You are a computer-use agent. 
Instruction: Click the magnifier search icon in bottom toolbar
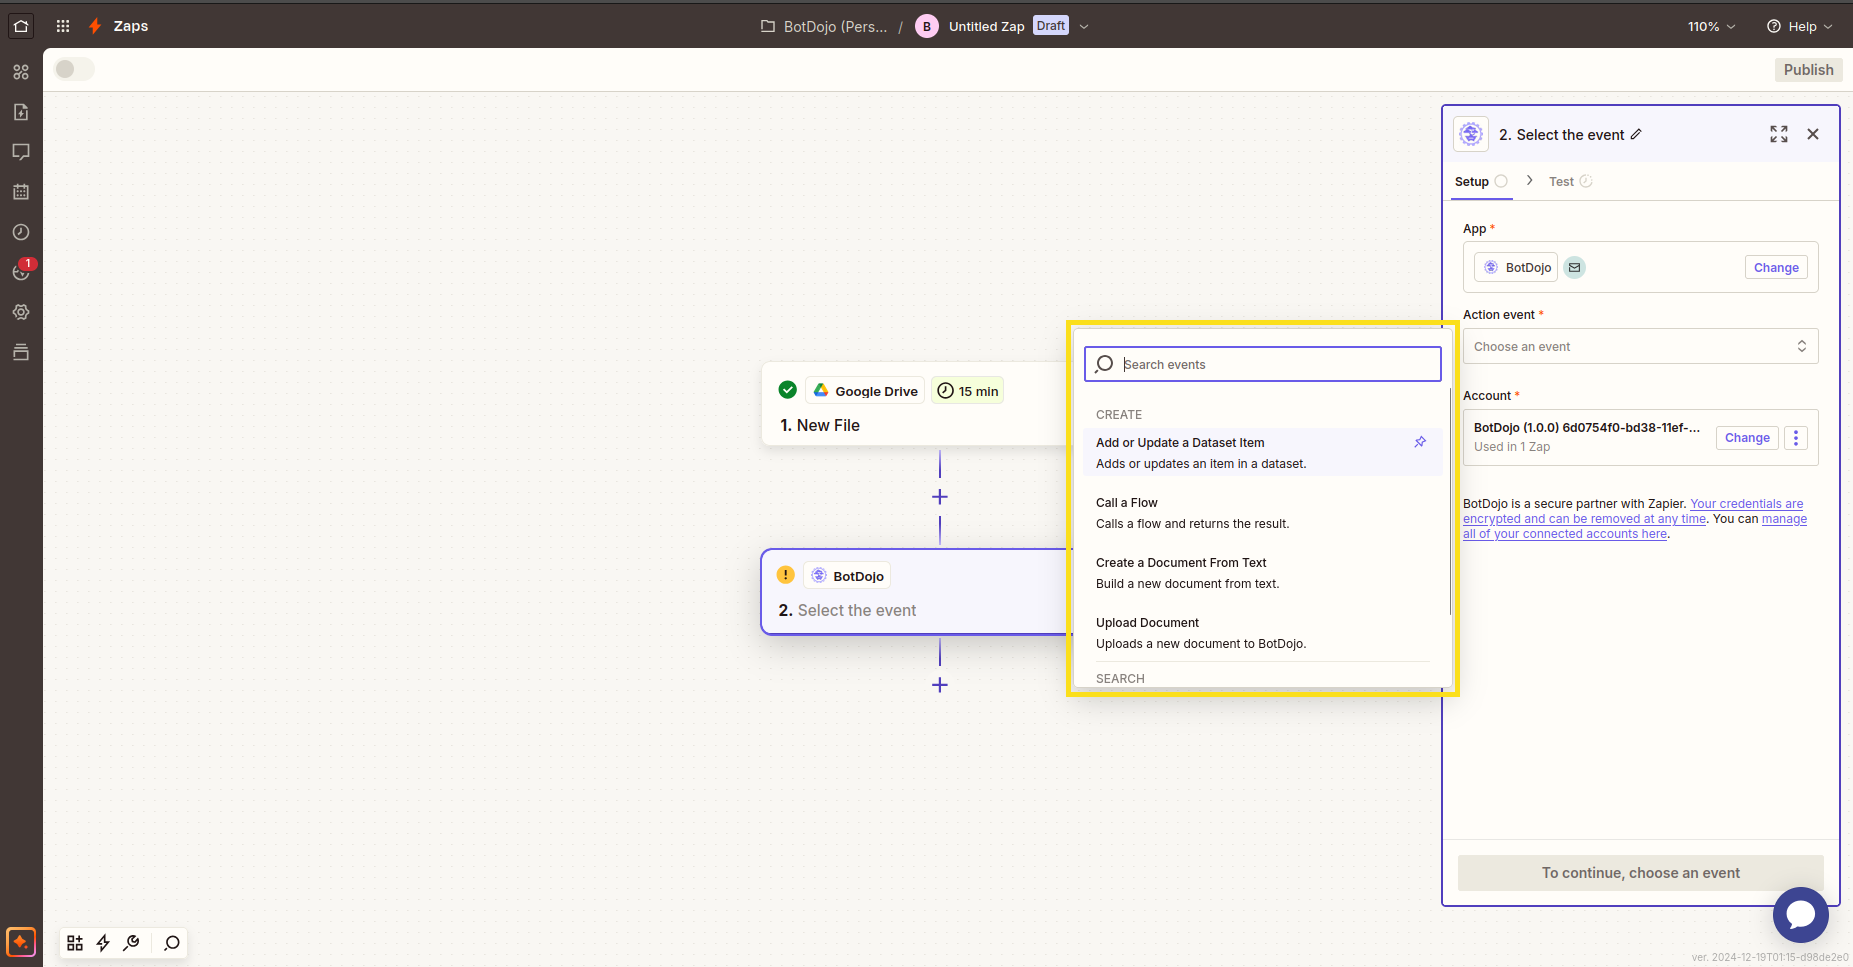tap(172, 943)
